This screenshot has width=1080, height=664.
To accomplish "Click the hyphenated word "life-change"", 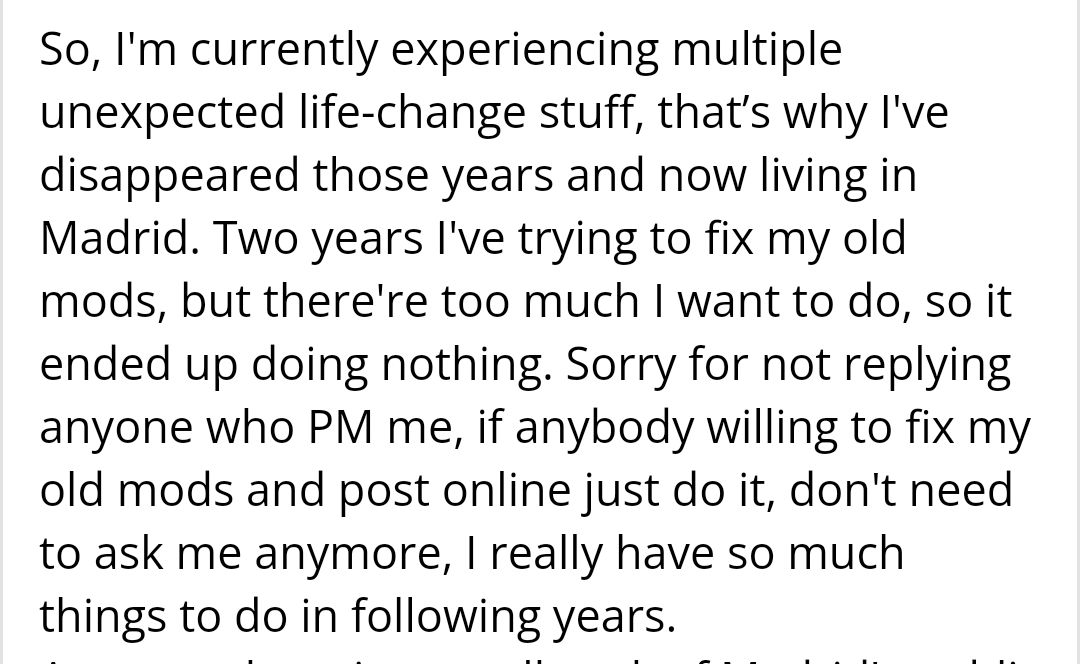I will coord(411,114).
